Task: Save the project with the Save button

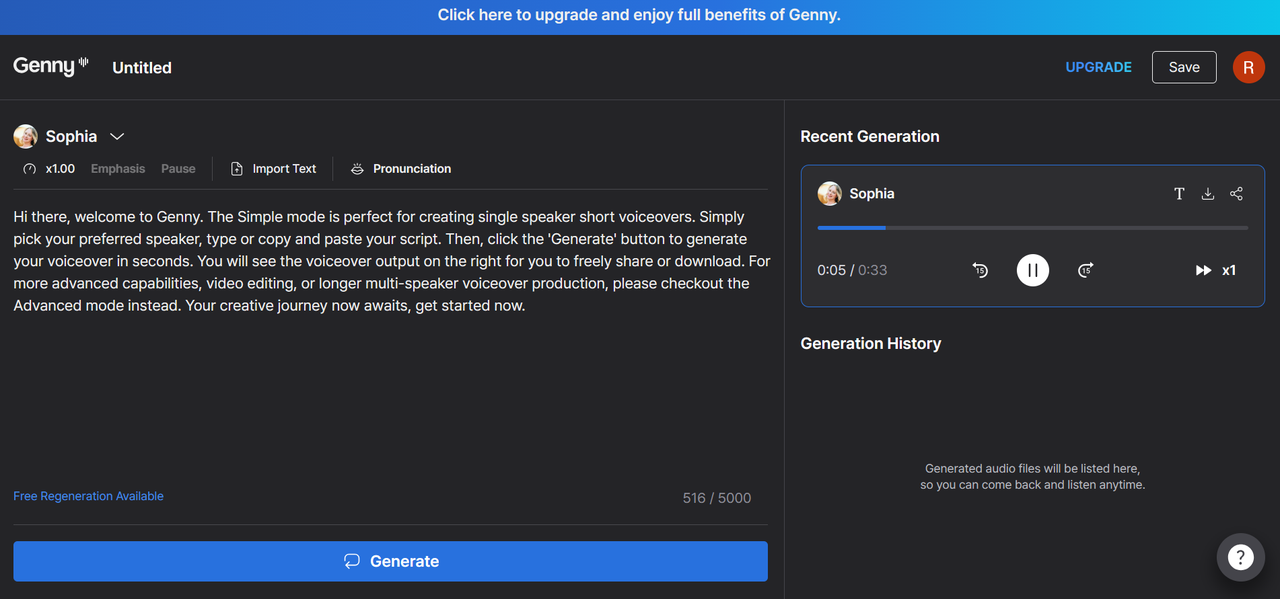Action: pyautogui.click(x=1184, y=67)
